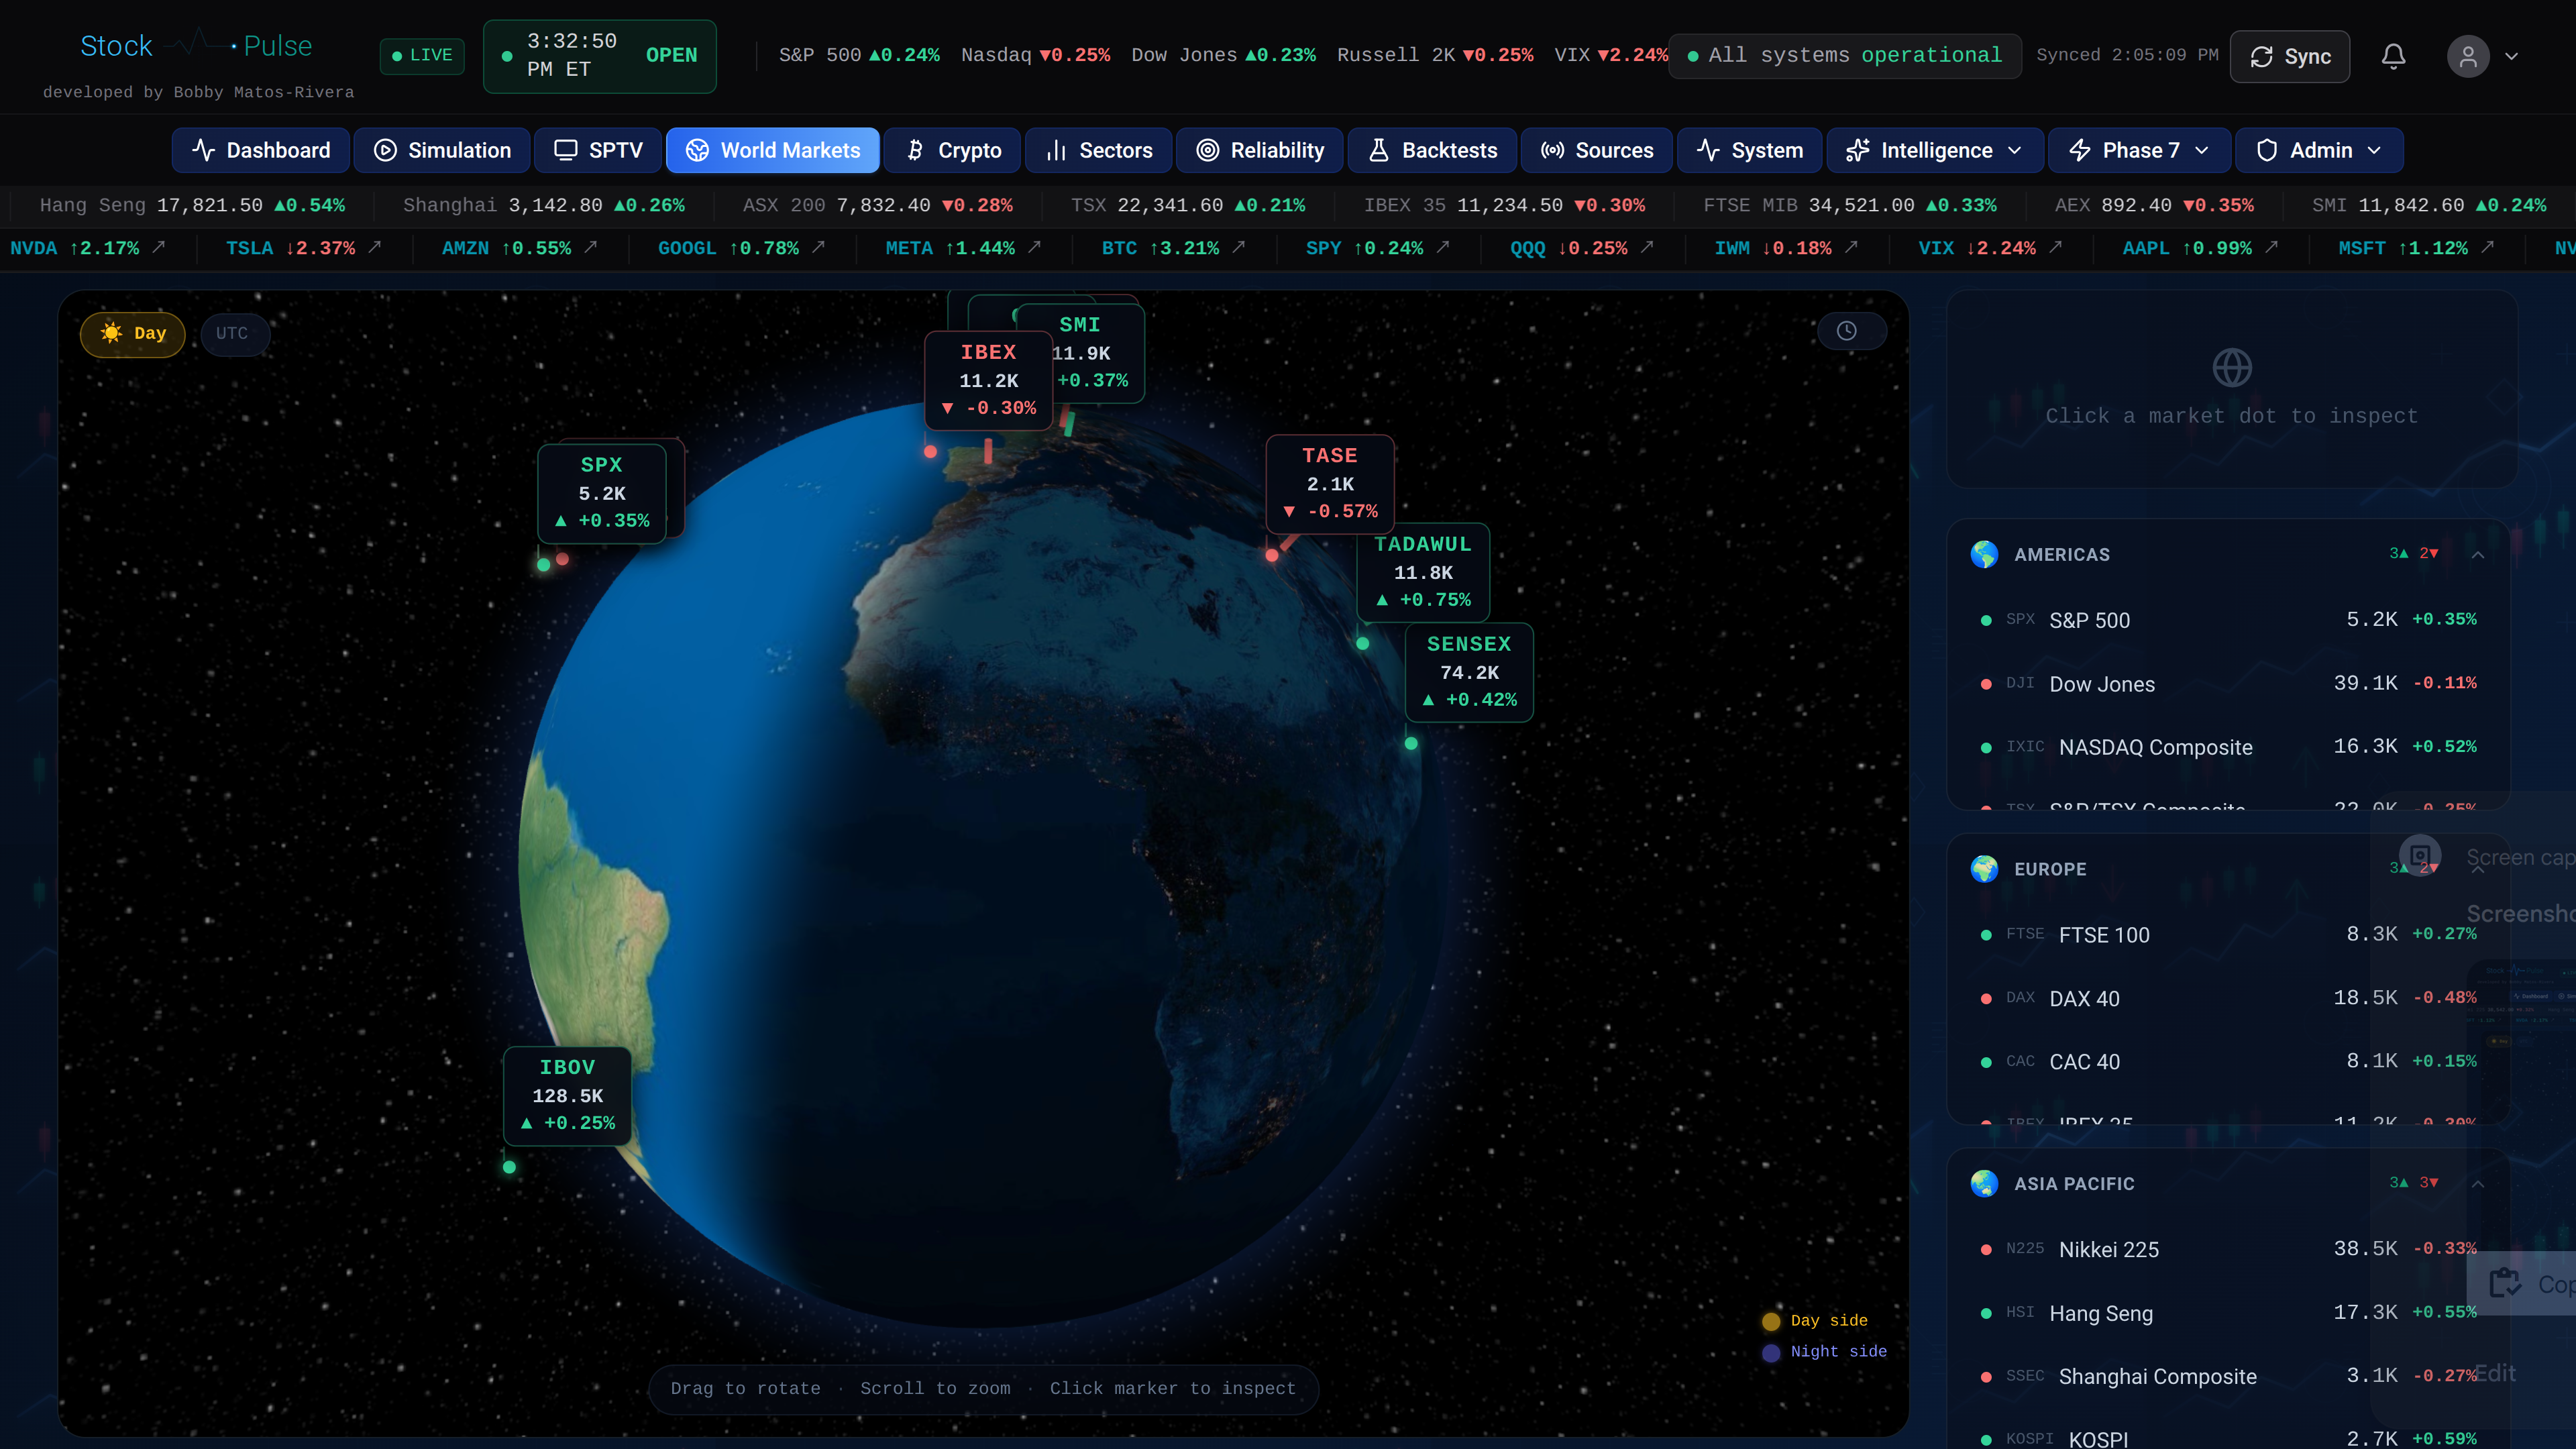Select the FTSE 100 row
This screenshot has height=1449, width=2576.
[x=2228, y=935]
